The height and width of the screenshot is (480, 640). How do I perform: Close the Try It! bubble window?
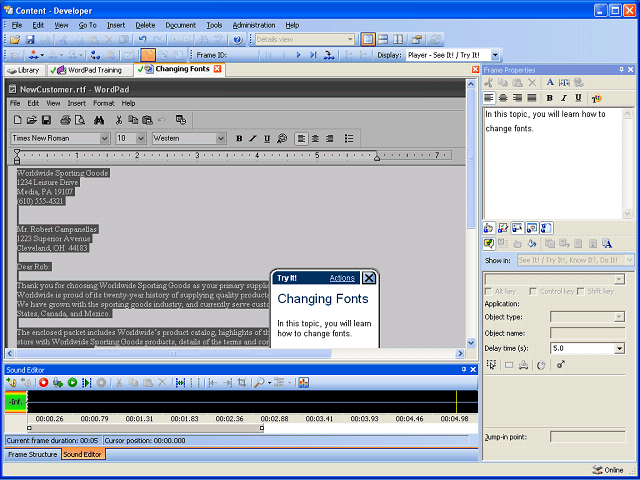(x=369, y=278)
